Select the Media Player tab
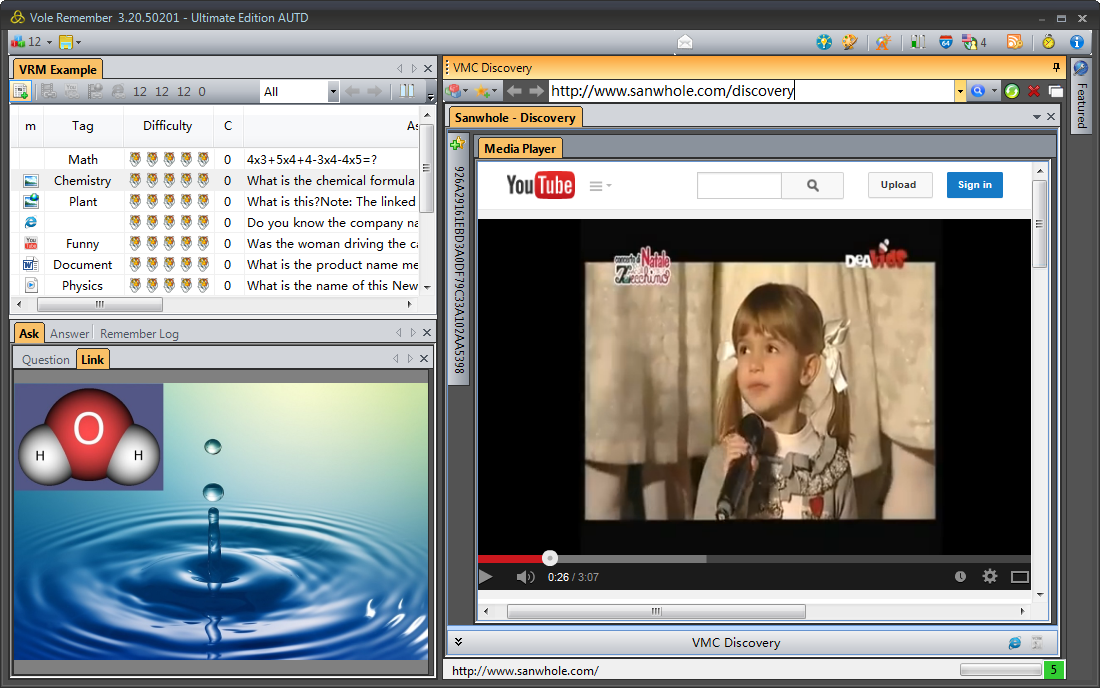Screen dimensions: 1100x688 (x=520, y=149)
